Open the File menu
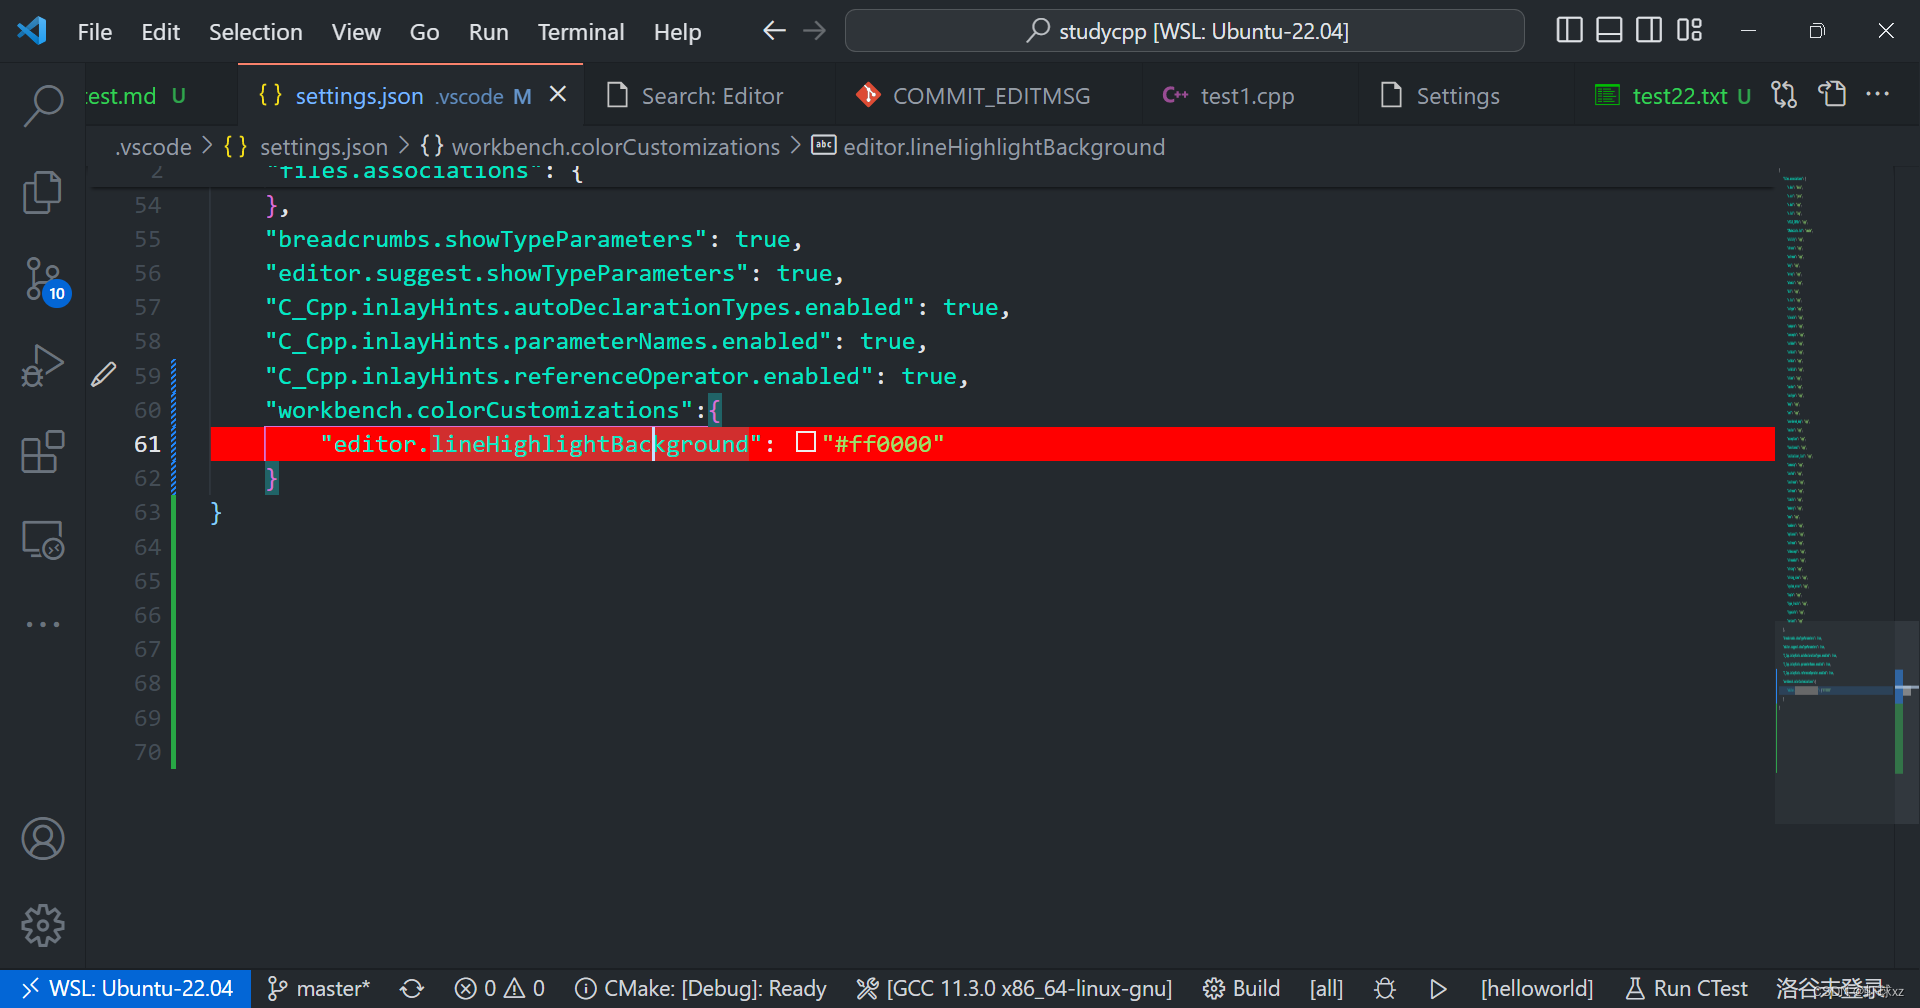1920x1008 pixels. 95,32
